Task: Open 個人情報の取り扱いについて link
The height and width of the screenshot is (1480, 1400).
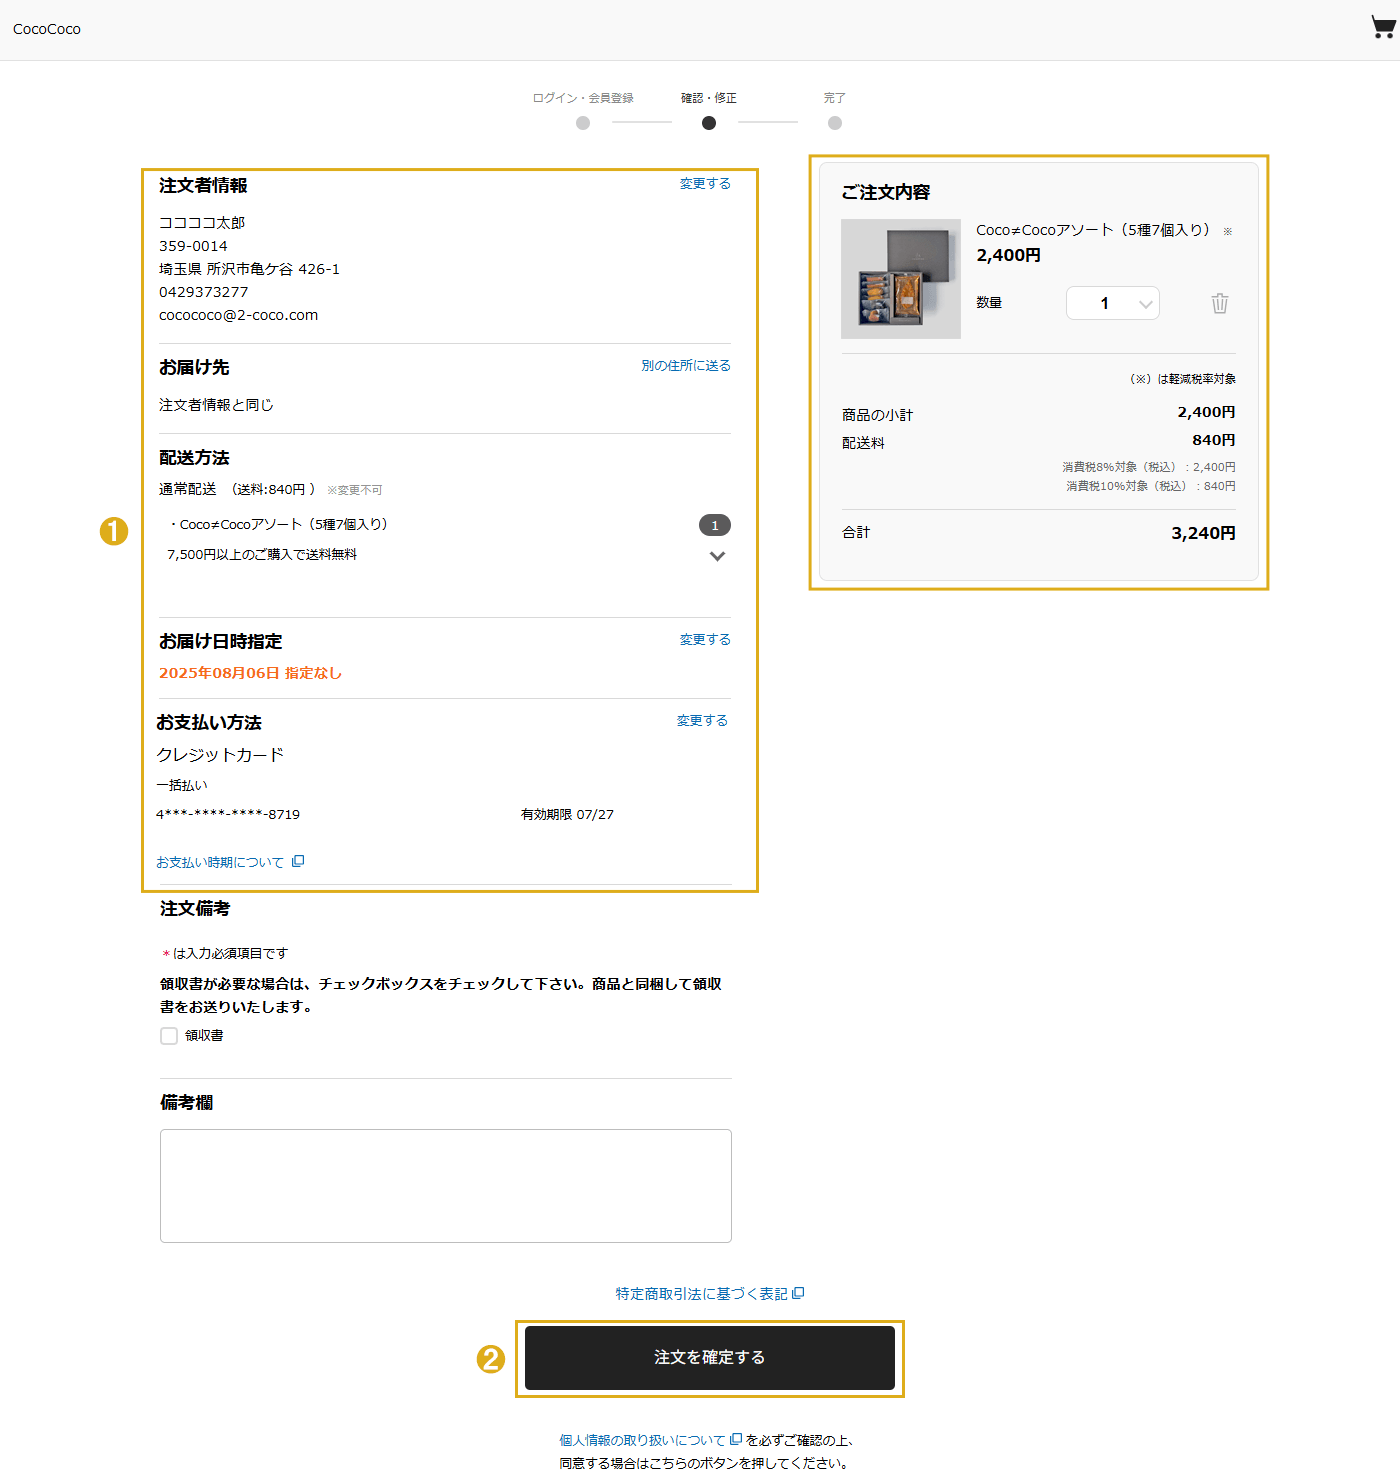Action: [642, 1440]
